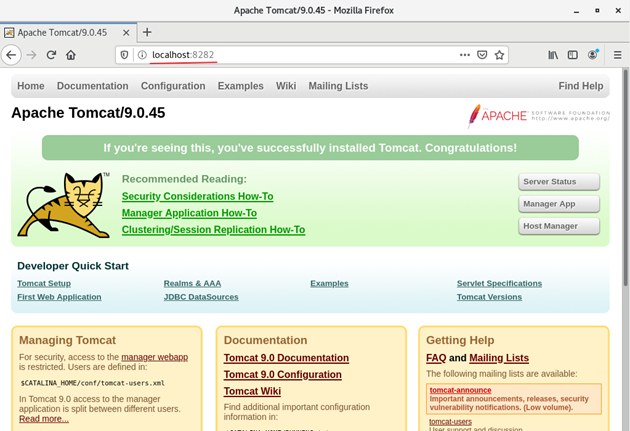
Task: Open Servlet Specifications link
Action: coord(499,284)
